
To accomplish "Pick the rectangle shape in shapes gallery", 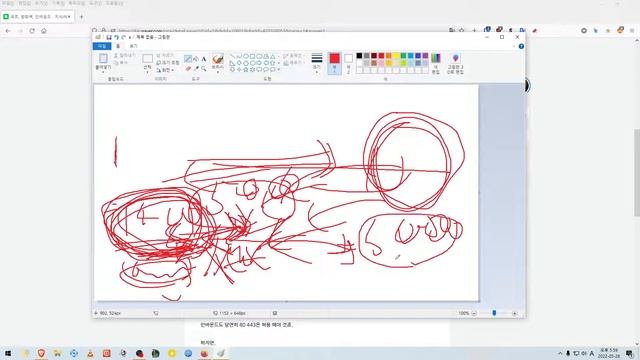I will tap(252, 56).
